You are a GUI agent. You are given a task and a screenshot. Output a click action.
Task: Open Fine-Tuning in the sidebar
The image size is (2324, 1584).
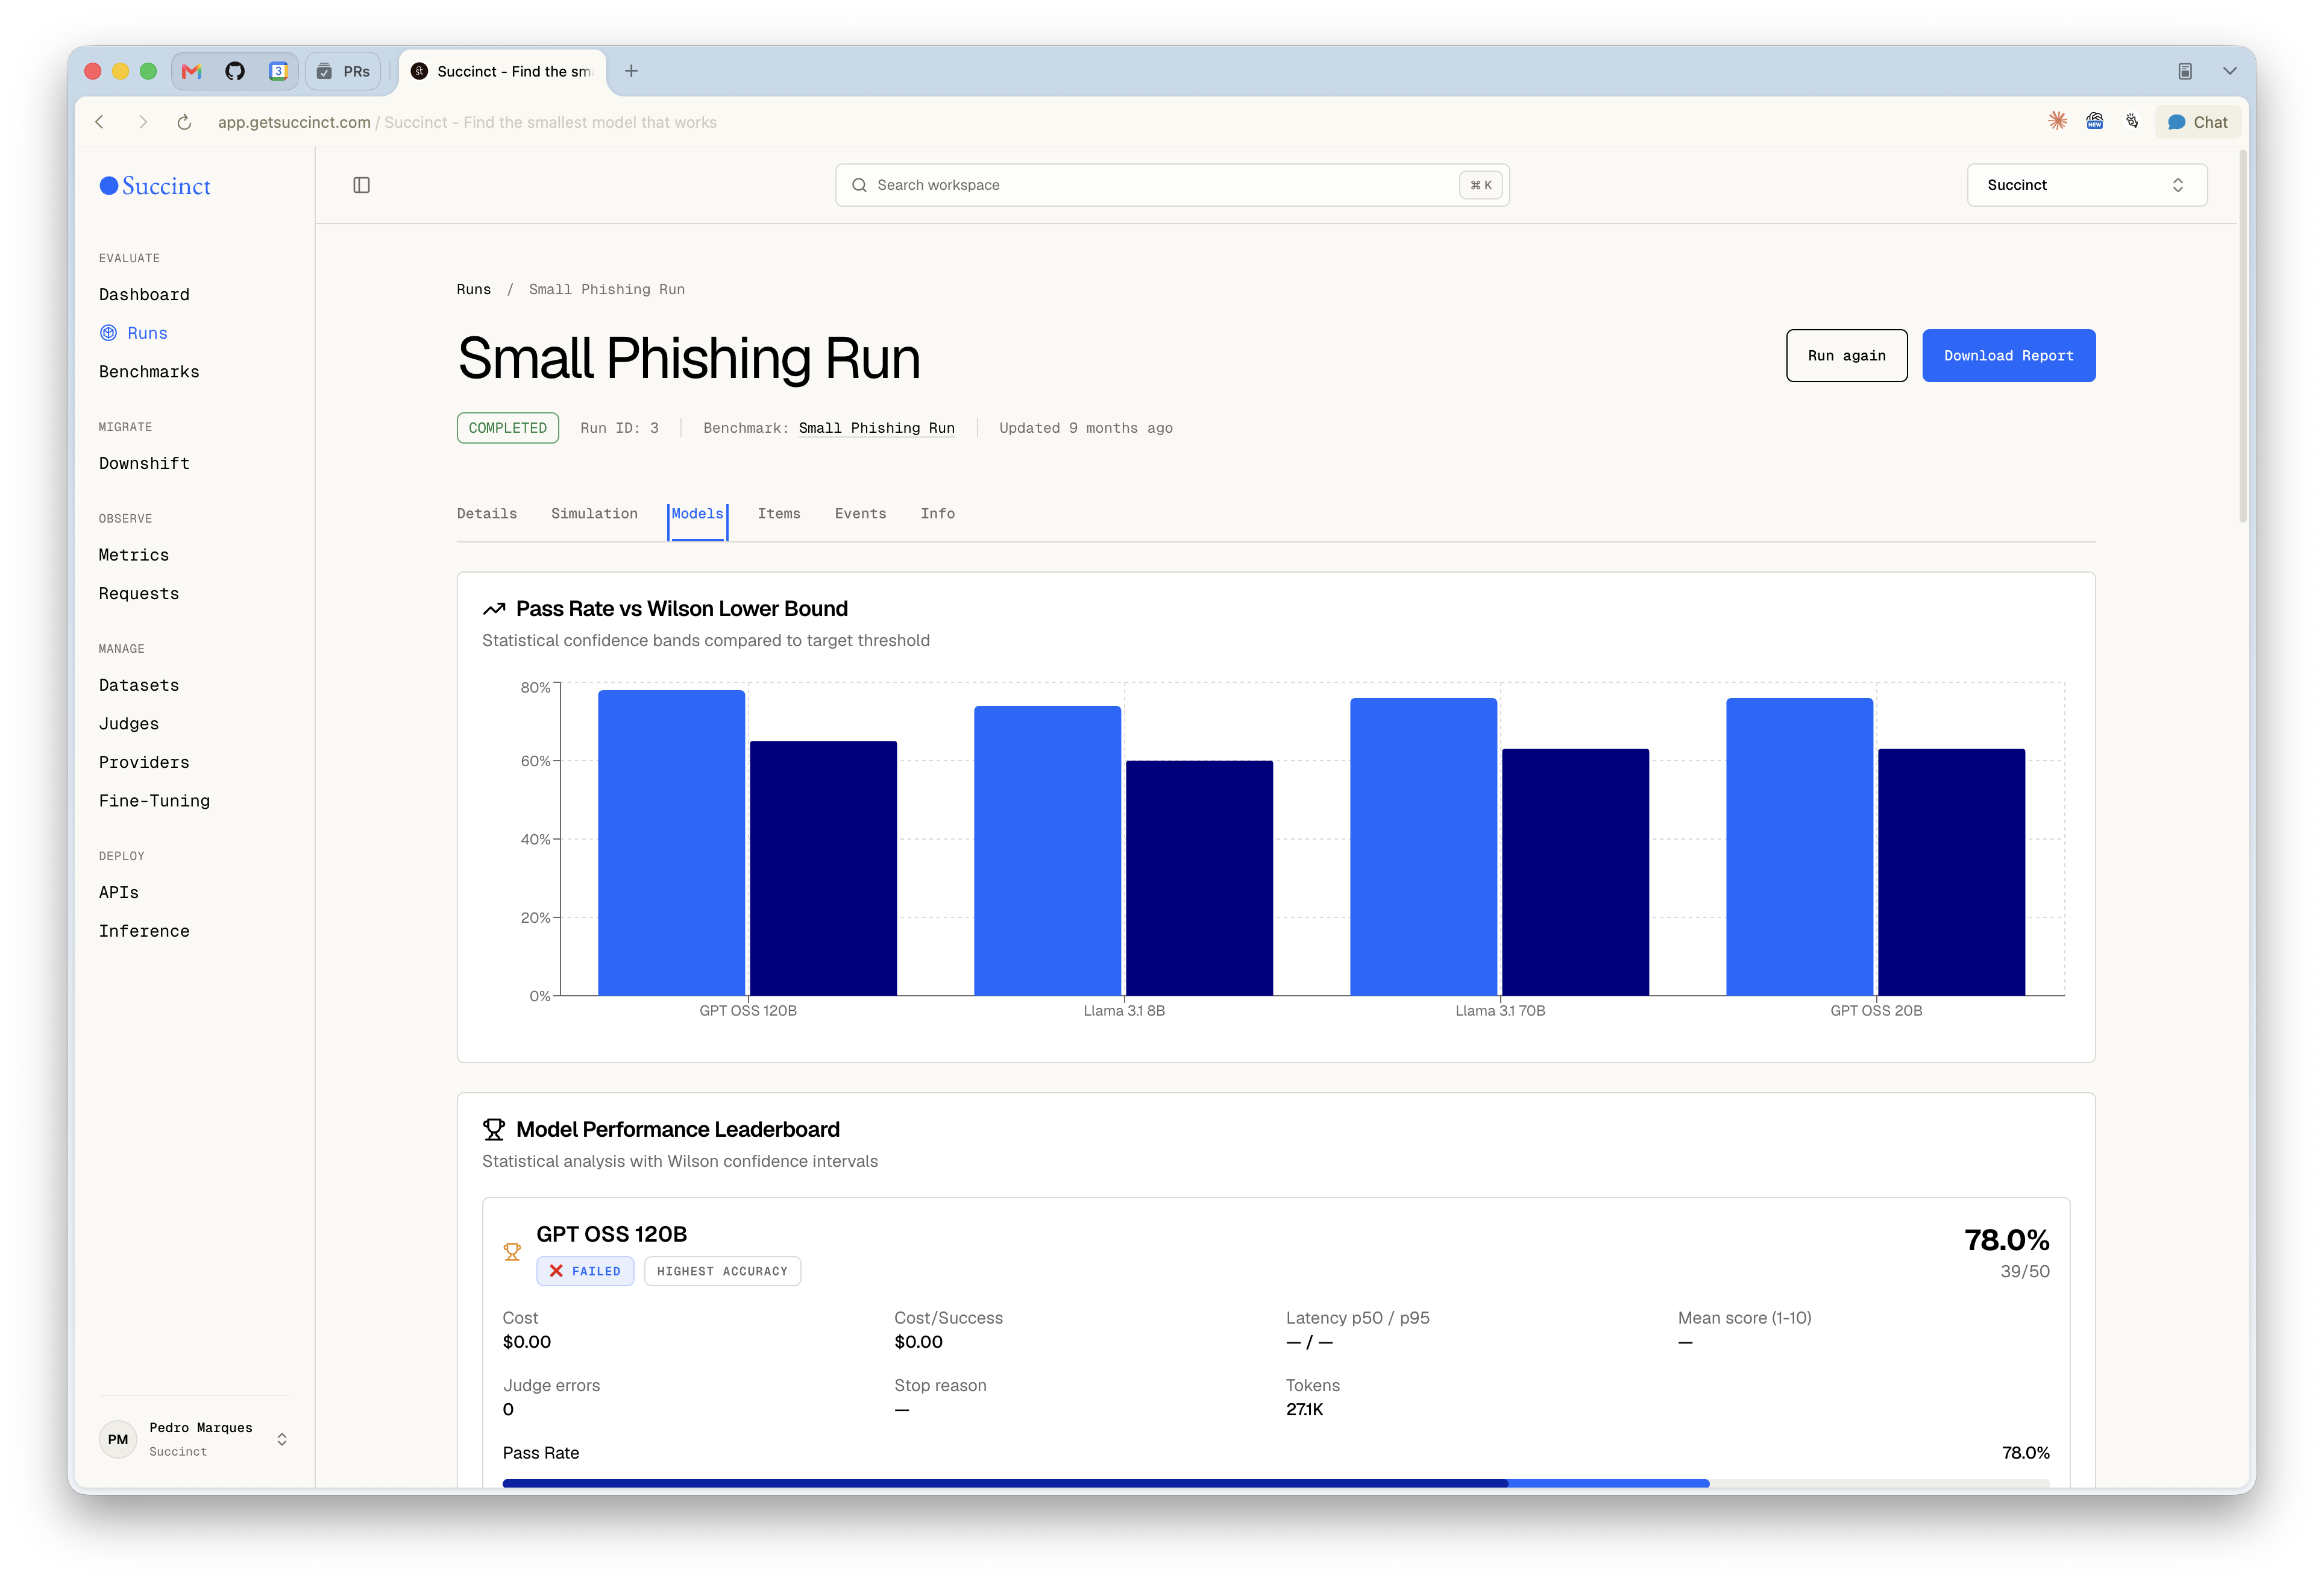[x=154, y=801]
